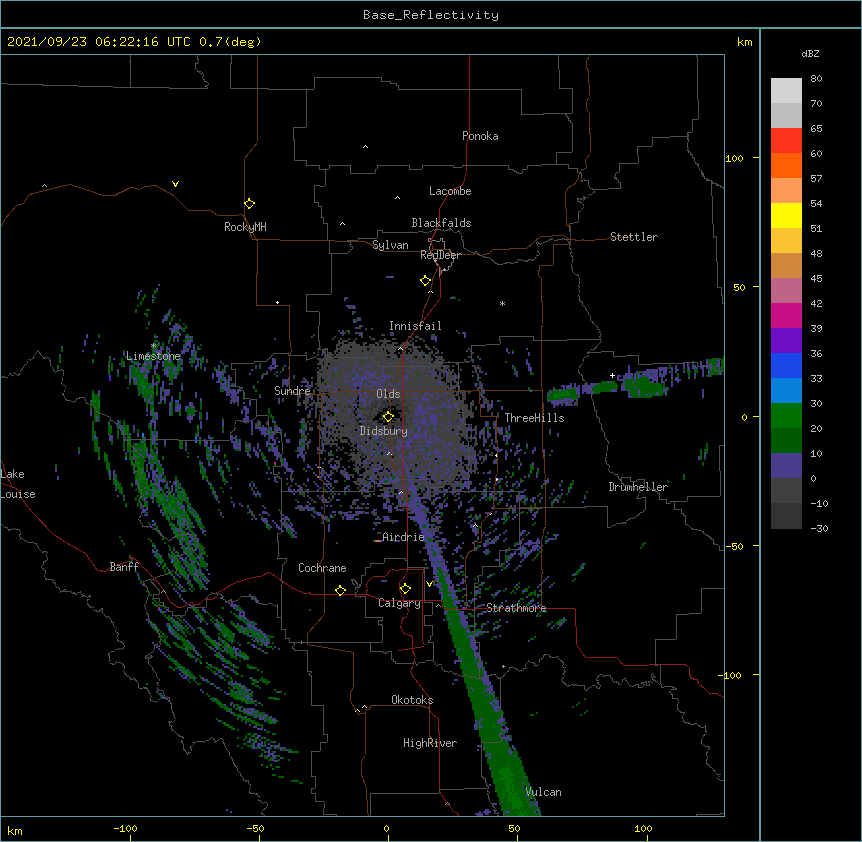Viewport: 862px width, 842px height.
Task: Click the Didsbury city label
Action: (x=384, y=431)
